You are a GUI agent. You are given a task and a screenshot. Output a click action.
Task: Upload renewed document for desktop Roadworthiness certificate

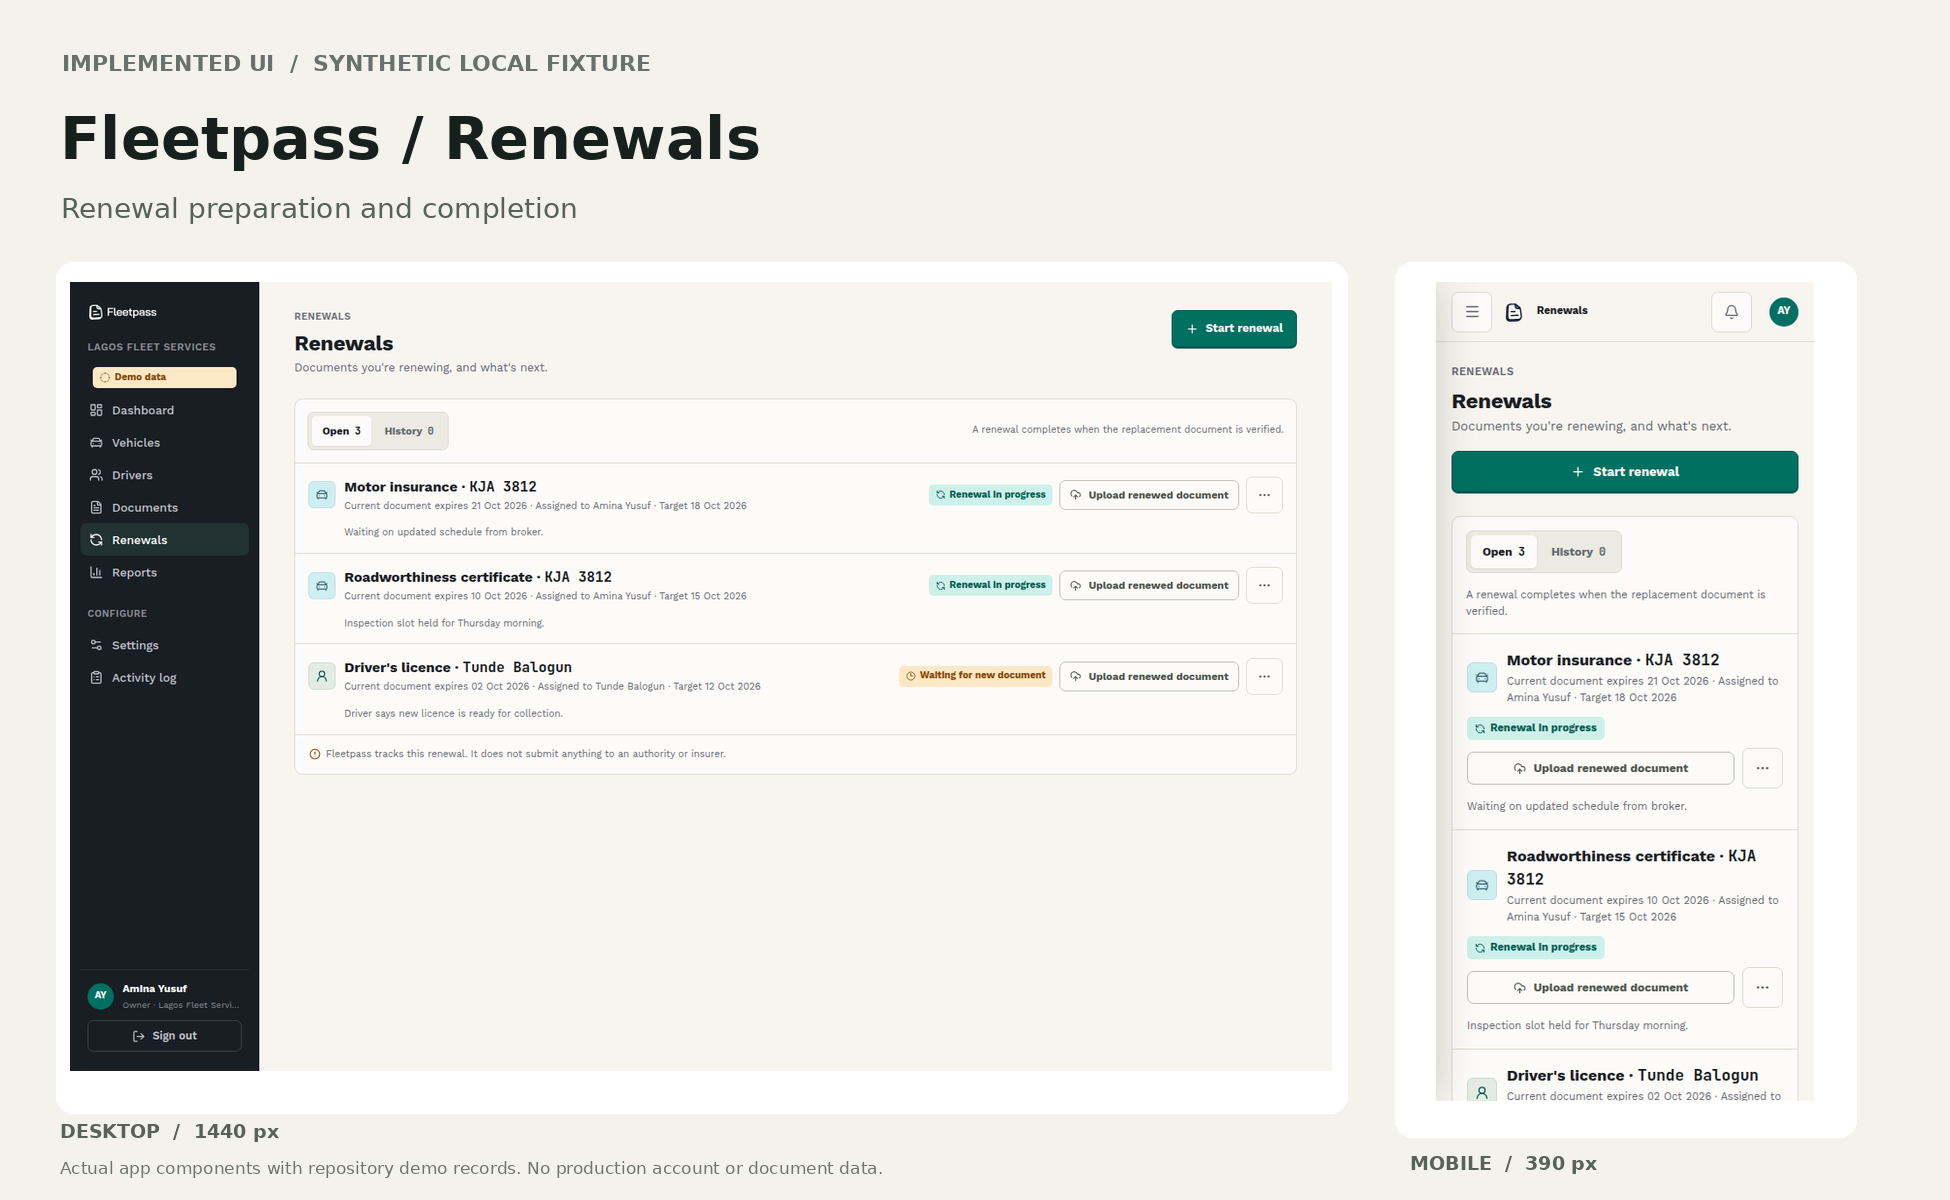(1149, 585)
